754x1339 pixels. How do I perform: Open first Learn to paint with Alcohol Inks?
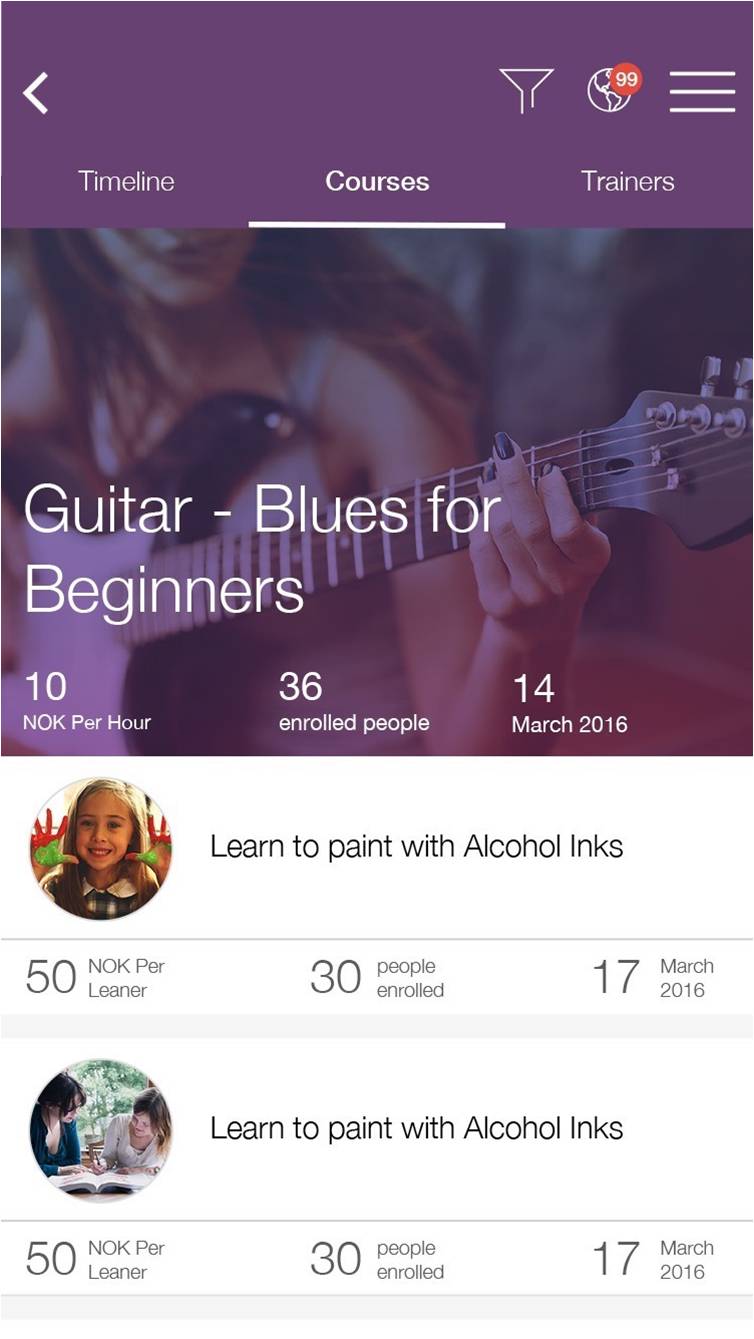click(x=416, y=847)
